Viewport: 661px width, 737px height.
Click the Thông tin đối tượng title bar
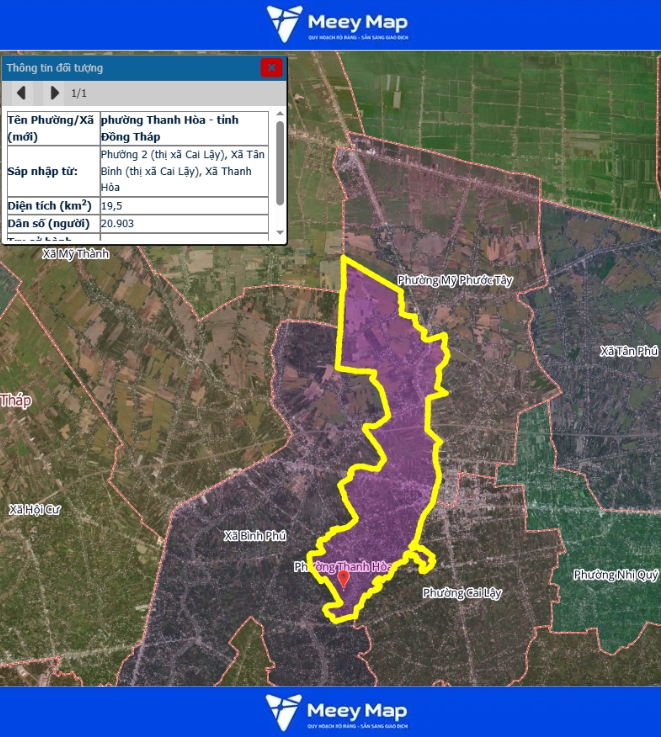point(130,68)
